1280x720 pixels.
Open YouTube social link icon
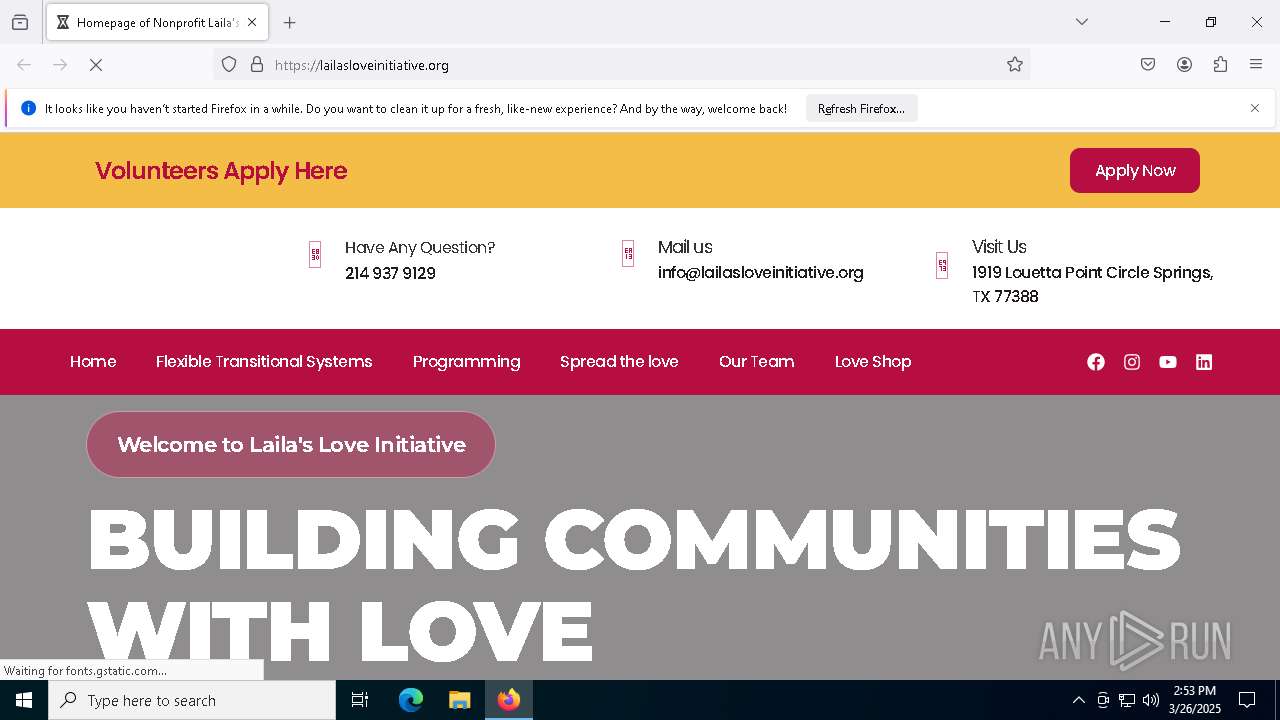(1168, 362)
